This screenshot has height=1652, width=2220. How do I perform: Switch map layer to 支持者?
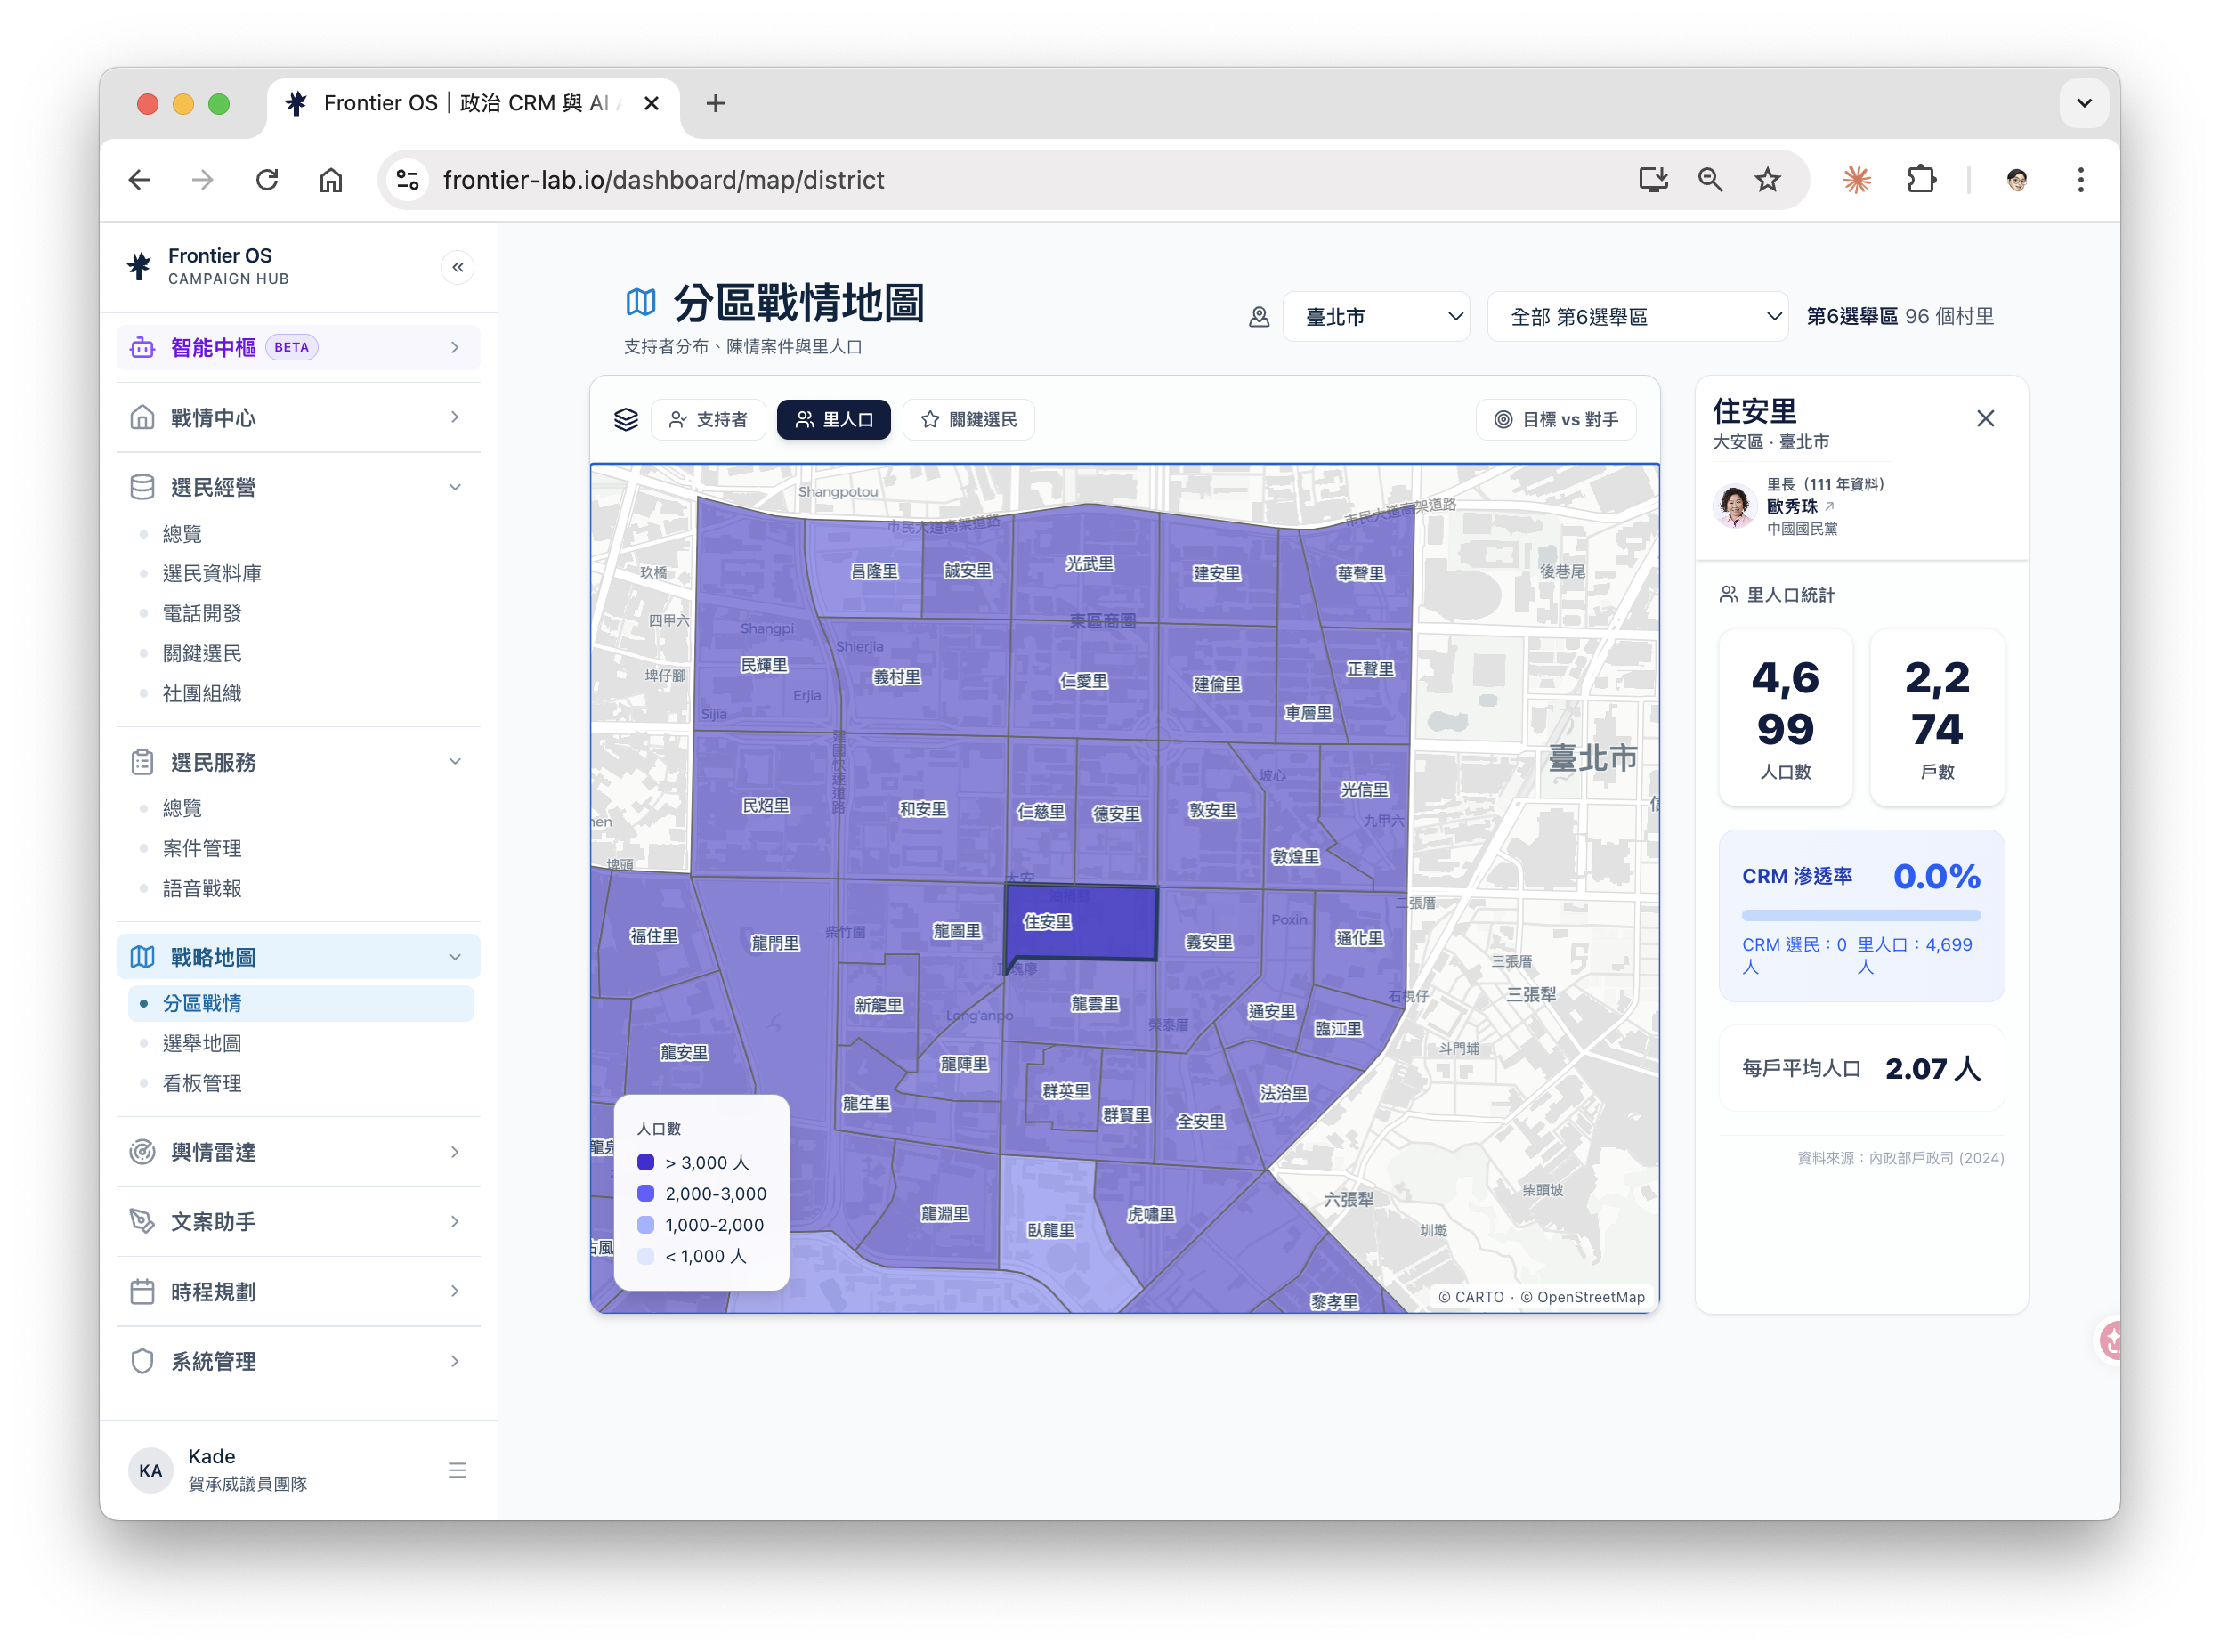[x=708, y=419]
